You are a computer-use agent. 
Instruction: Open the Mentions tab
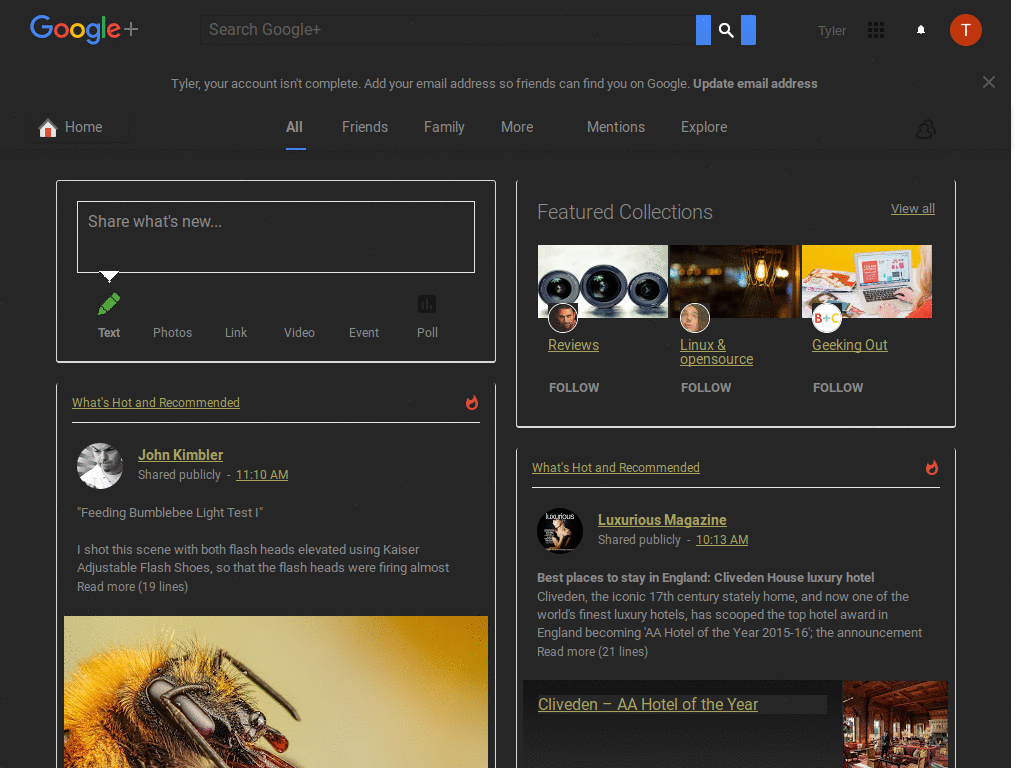(x=616, y=127)
